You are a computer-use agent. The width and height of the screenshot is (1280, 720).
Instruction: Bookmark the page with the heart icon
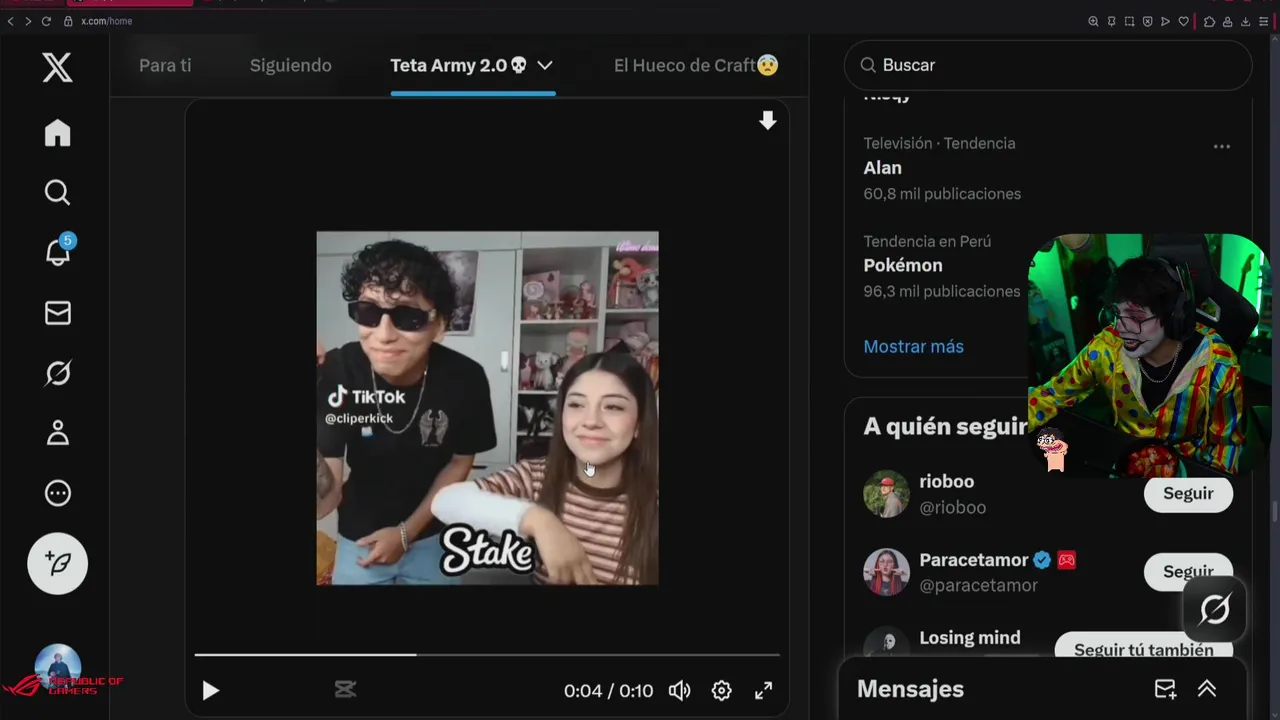pos(1184,21)
